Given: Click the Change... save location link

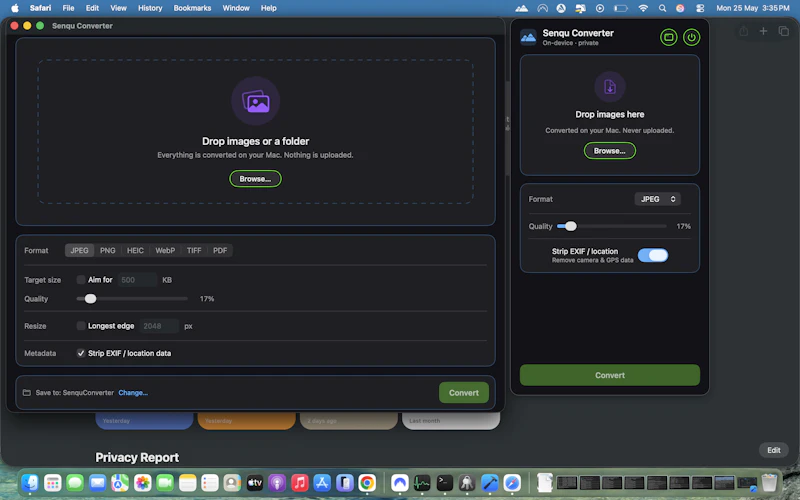Looking at the screenshot, I should click(133, 392).
